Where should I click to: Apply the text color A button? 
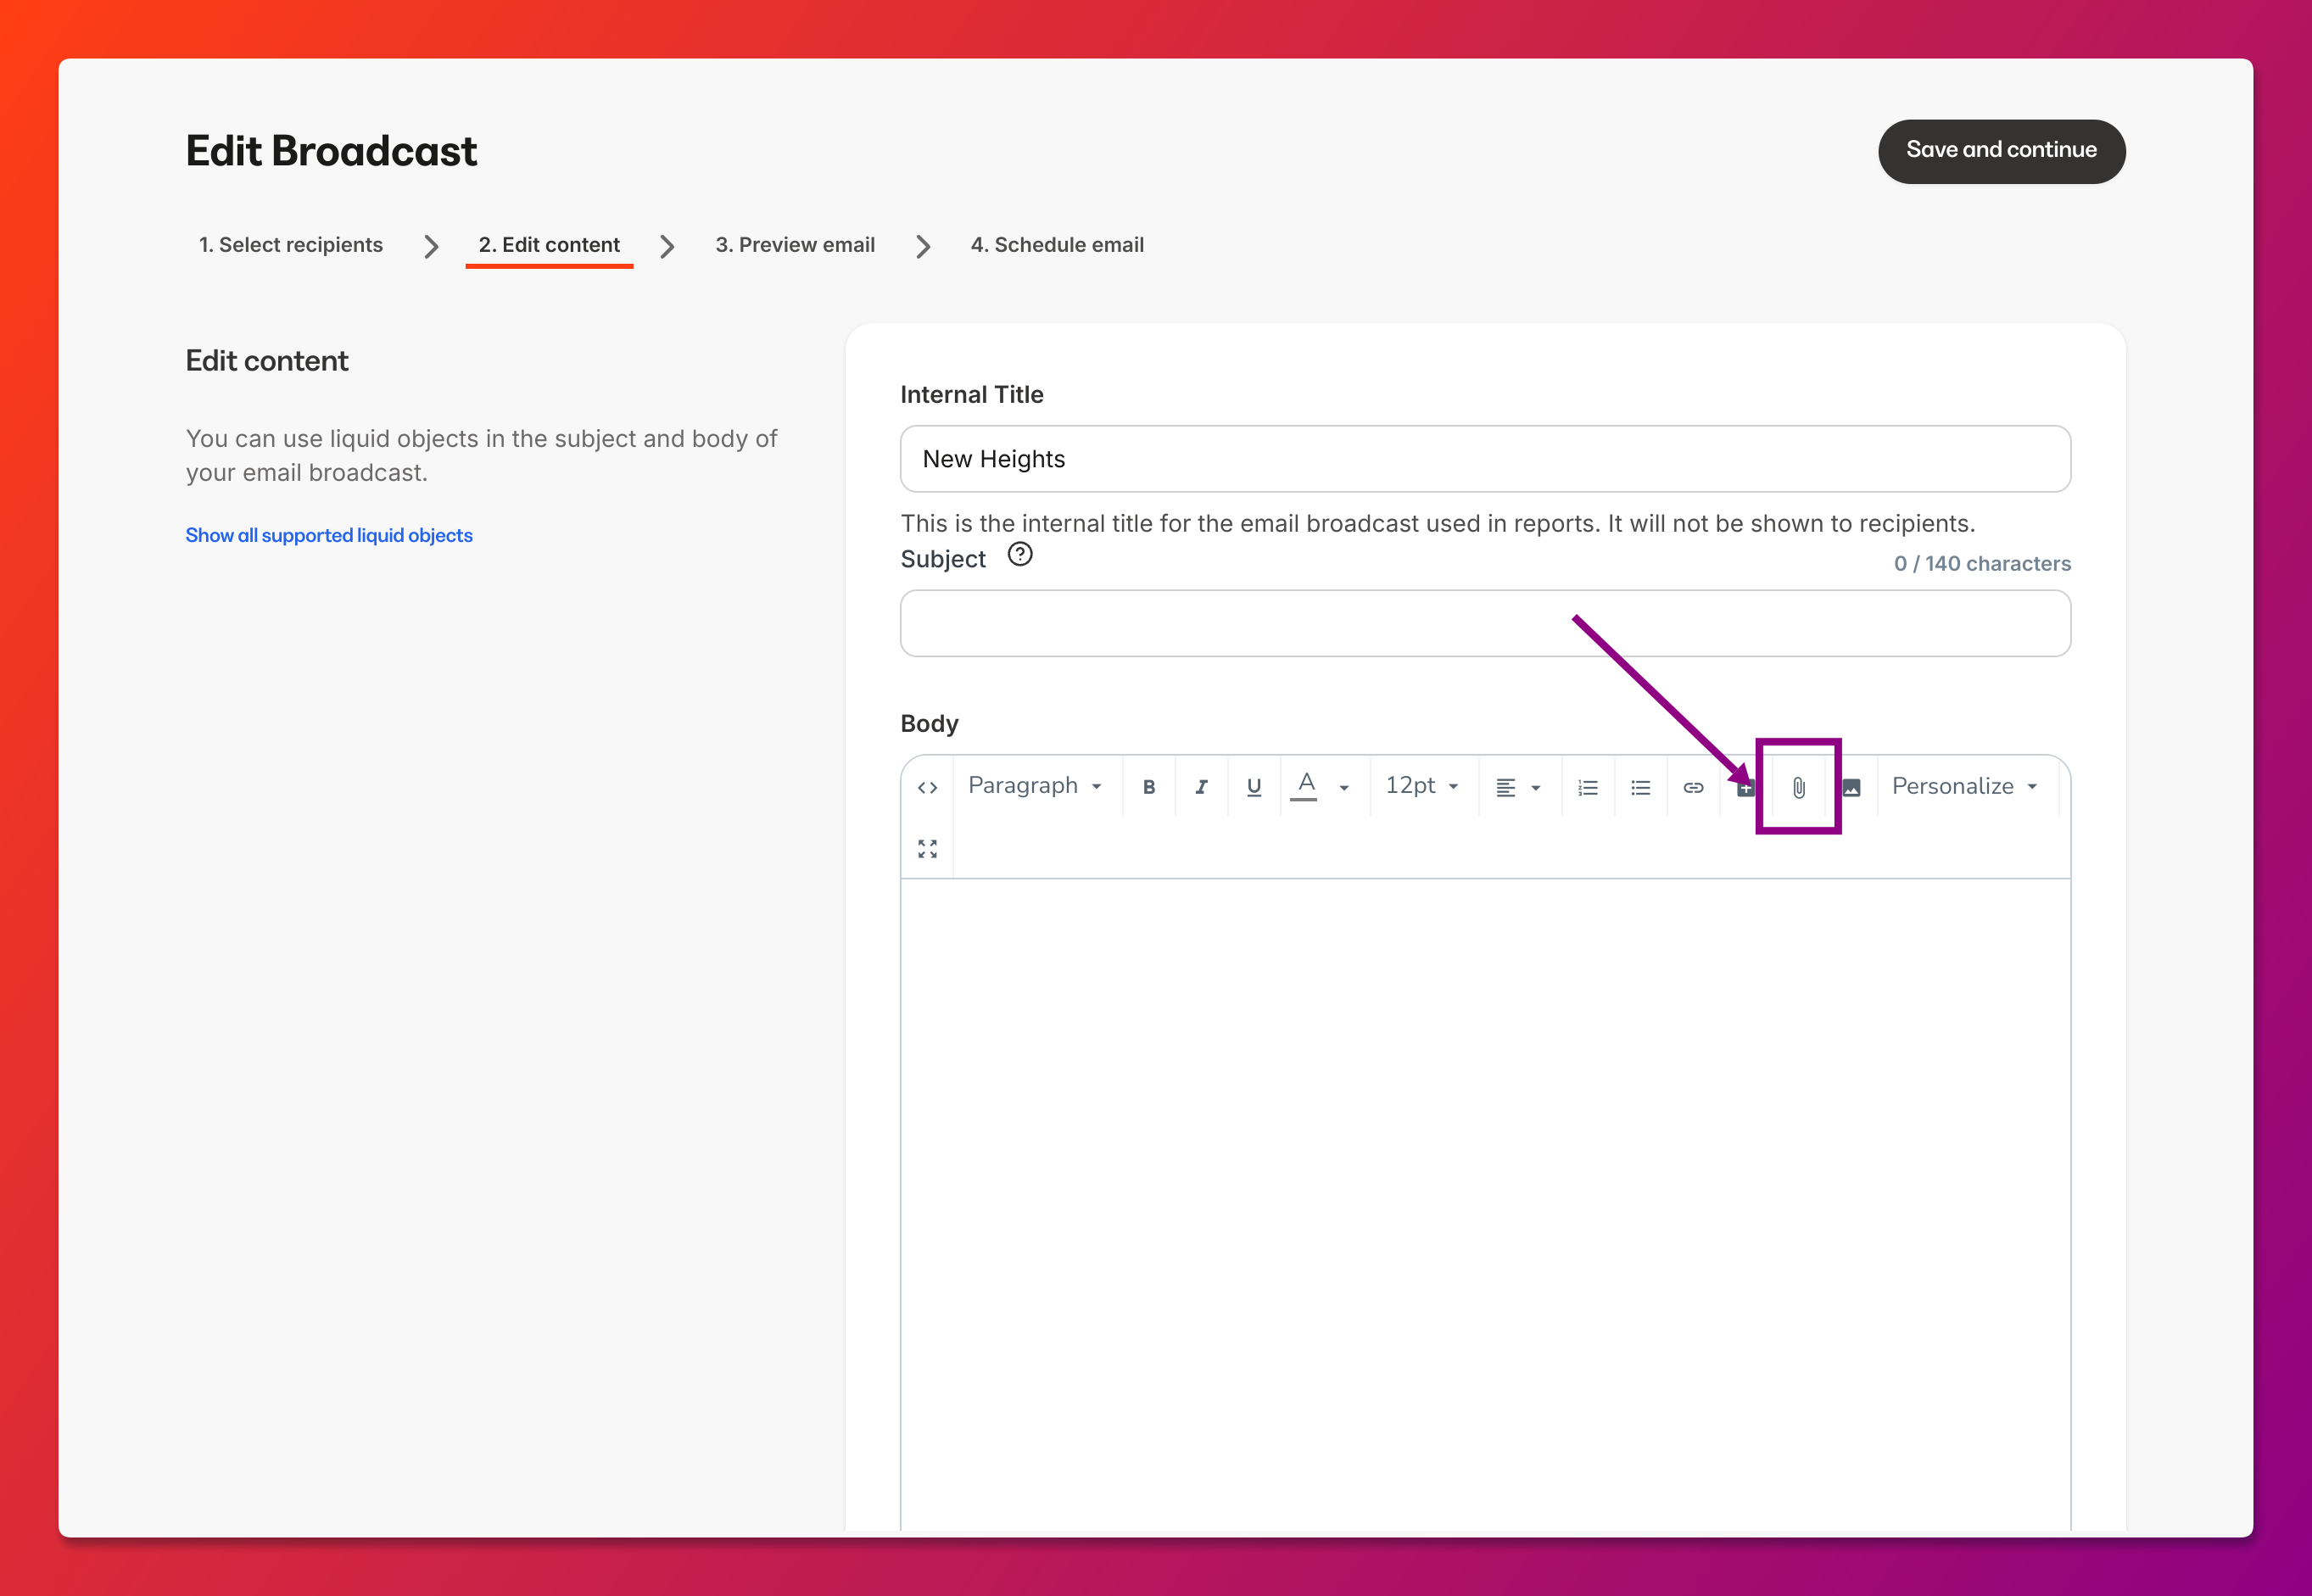click(x=1305, y=787)
